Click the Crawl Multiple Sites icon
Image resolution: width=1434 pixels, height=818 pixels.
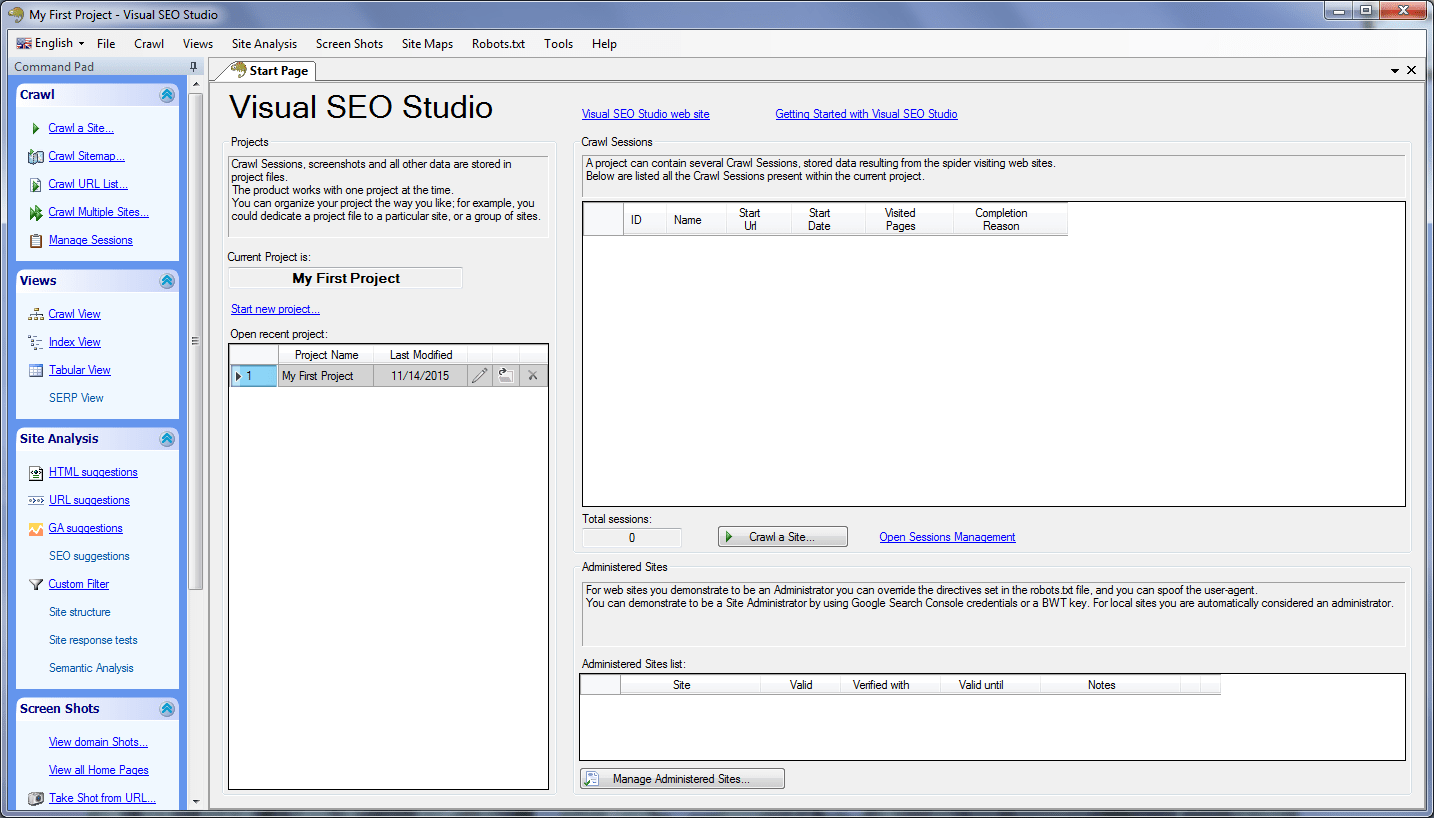(36, 212)
